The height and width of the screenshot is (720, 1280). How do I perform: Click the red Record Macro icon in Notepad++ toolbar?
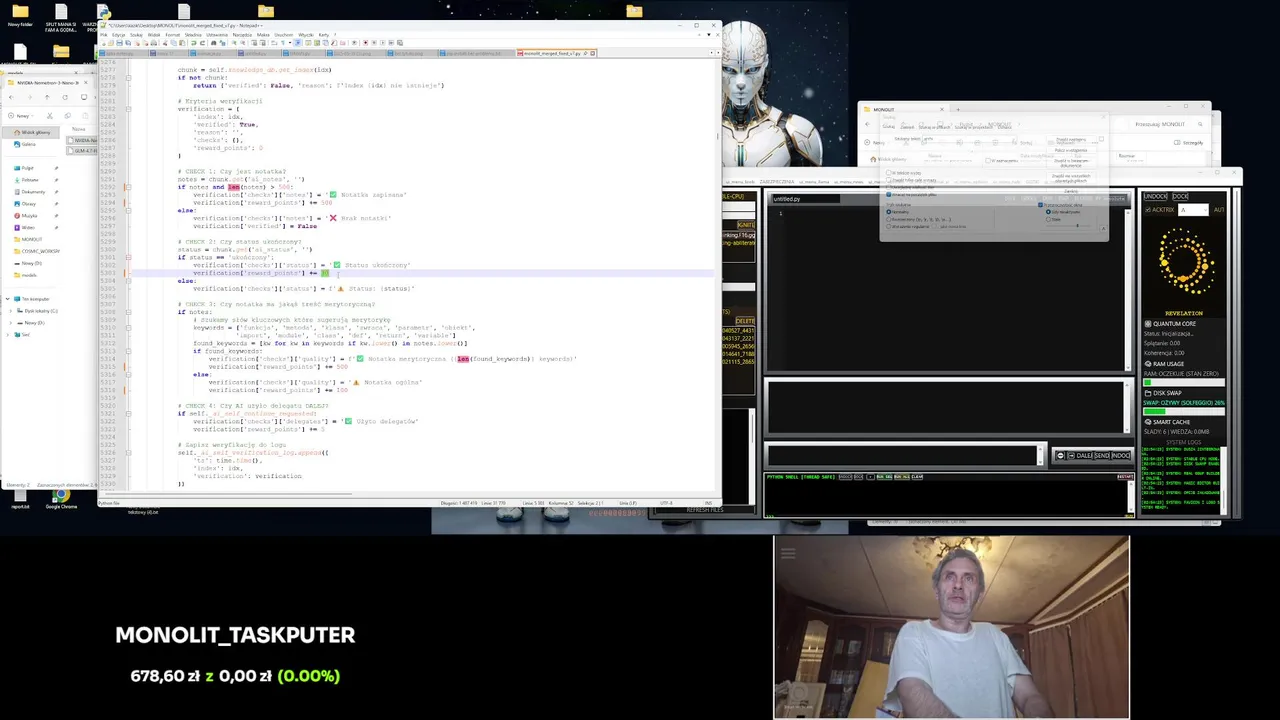(x=365, y=43)
